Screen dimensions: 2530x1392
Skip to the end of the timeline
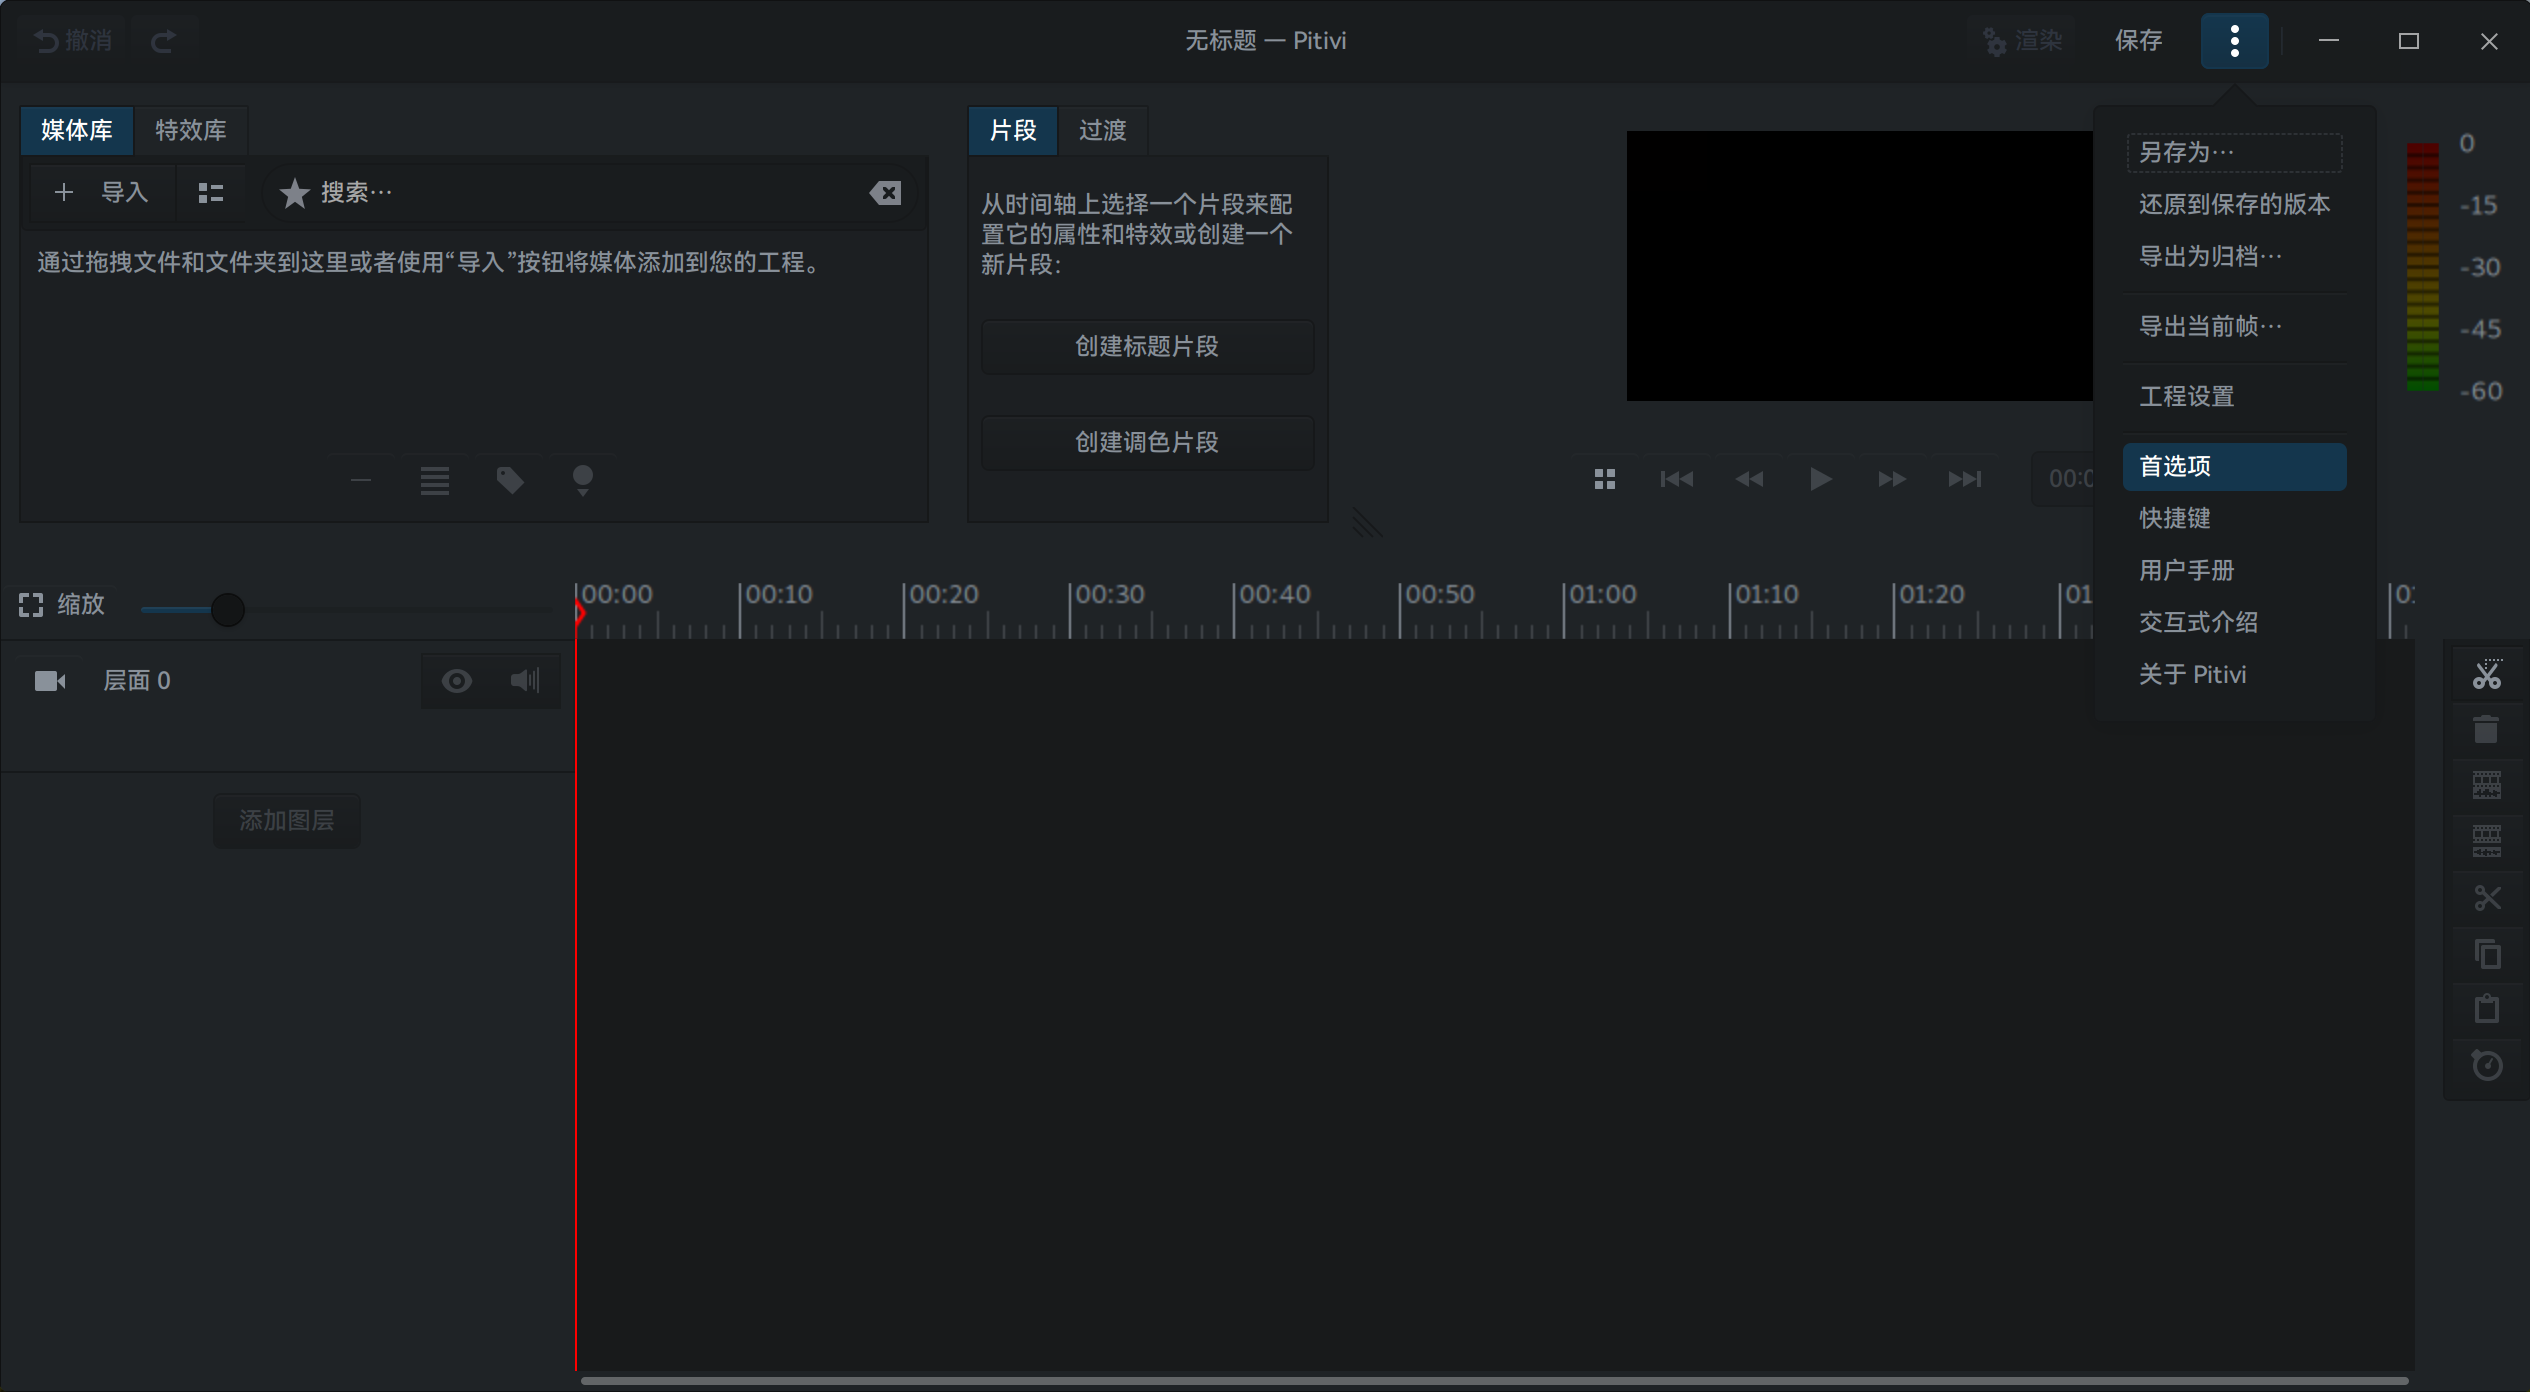click(x=1964, y=479)
